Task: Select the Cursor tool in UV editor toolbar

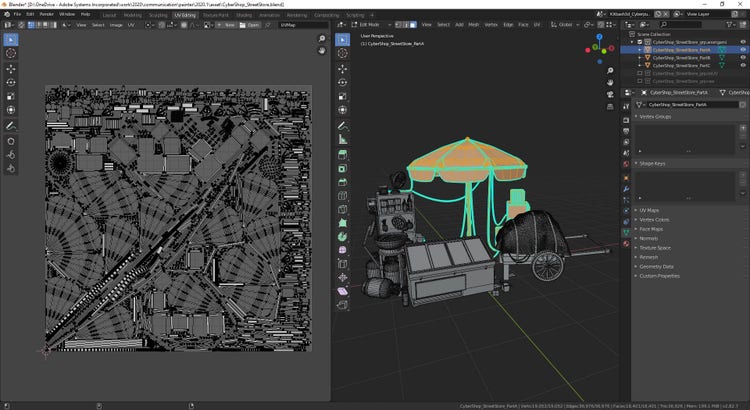Action: pyautogui.click(x=10, y=54)
